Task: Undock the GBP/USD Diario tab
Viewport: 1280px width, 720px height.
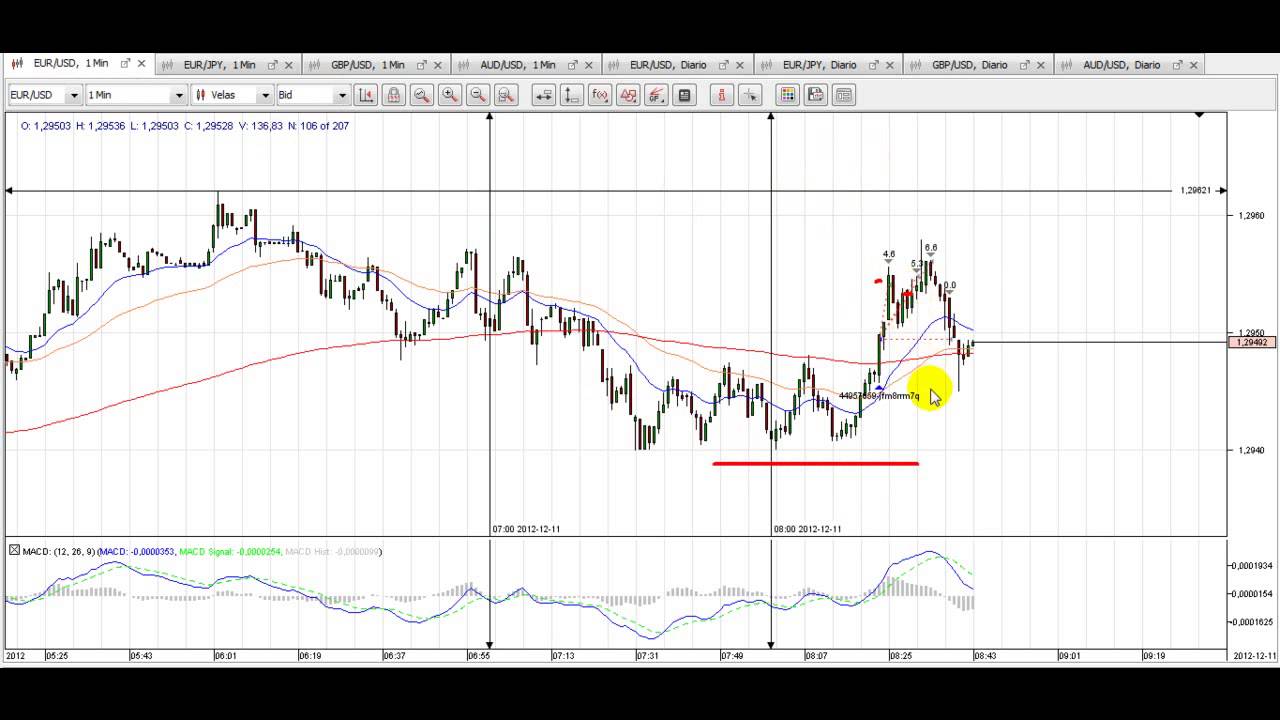Action: click(x=1025, y=65)
